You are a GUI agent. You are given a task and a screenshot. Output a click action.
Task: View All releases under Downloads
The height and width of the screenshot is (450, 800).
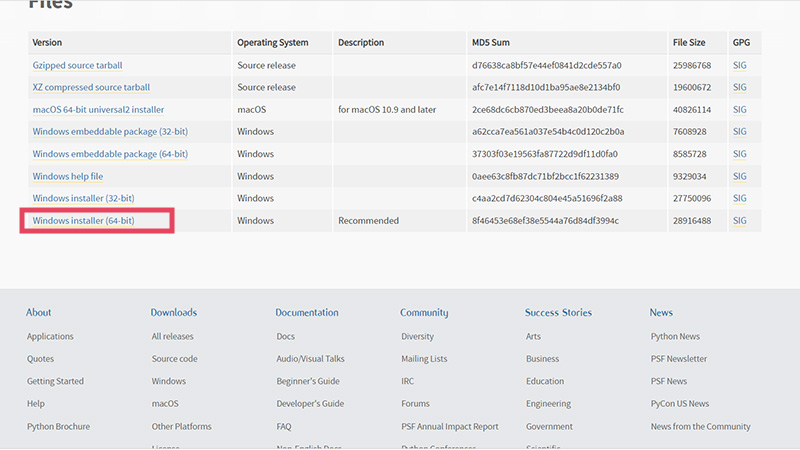pyautogui.click(x=172, y=337)
